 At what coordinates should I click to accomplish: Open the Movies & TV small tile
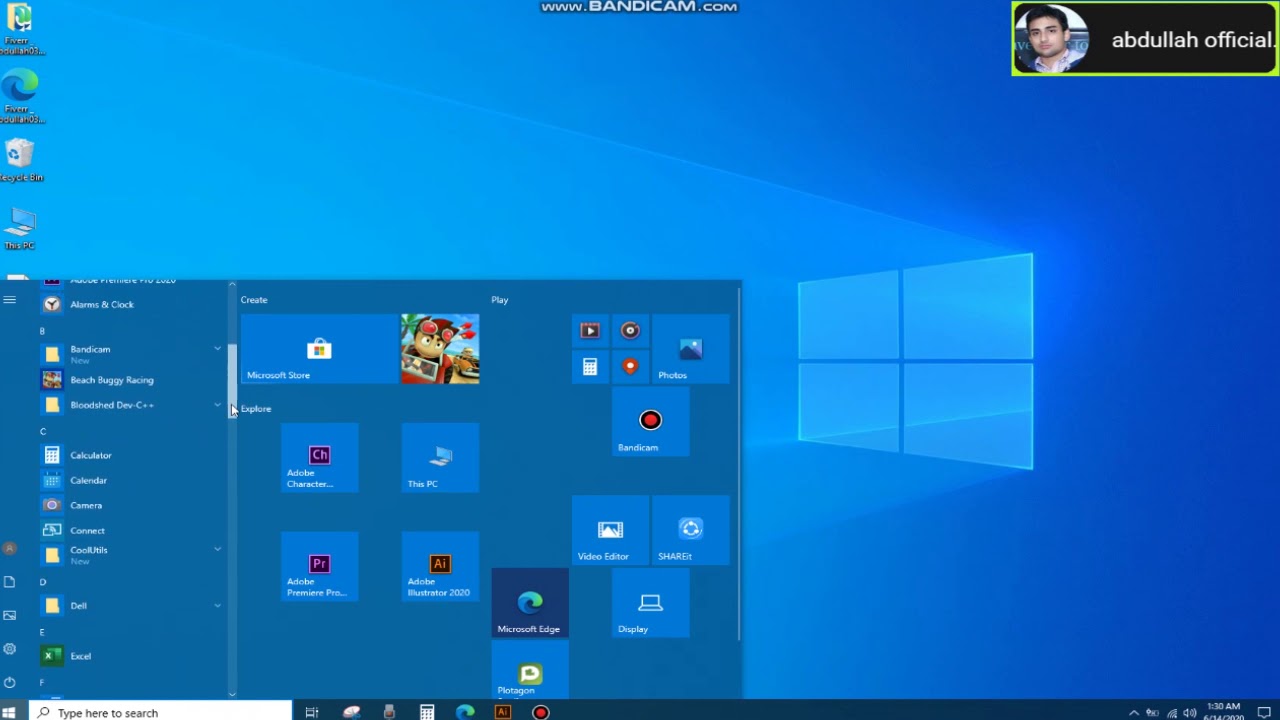(590, 330)
